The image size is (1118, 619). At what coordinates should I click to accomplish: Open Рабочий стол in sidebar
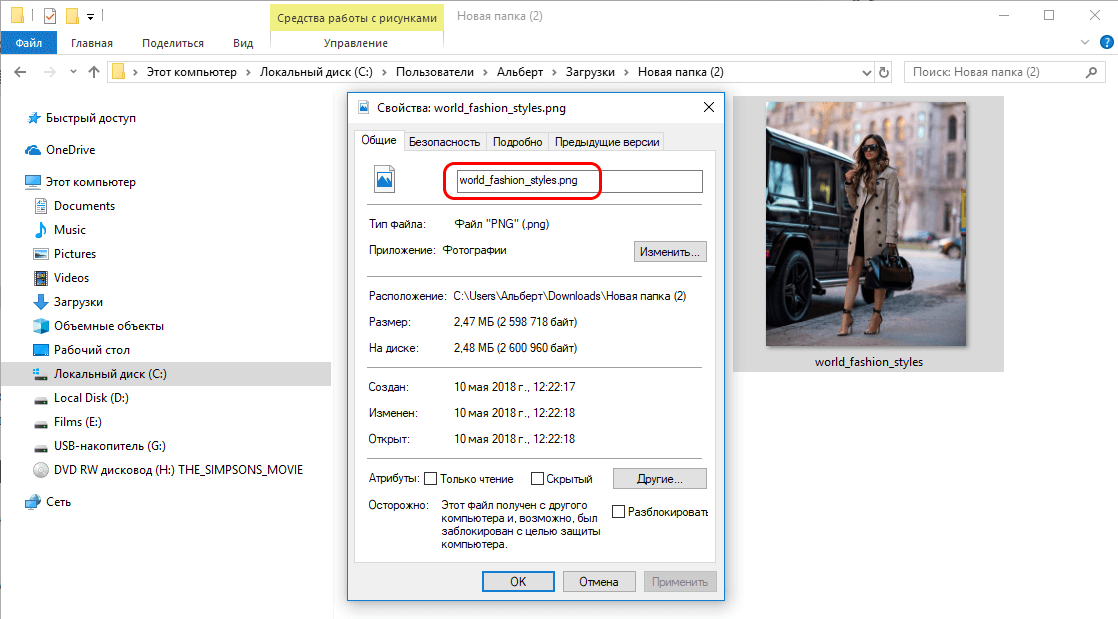click(x=92, y=350)
